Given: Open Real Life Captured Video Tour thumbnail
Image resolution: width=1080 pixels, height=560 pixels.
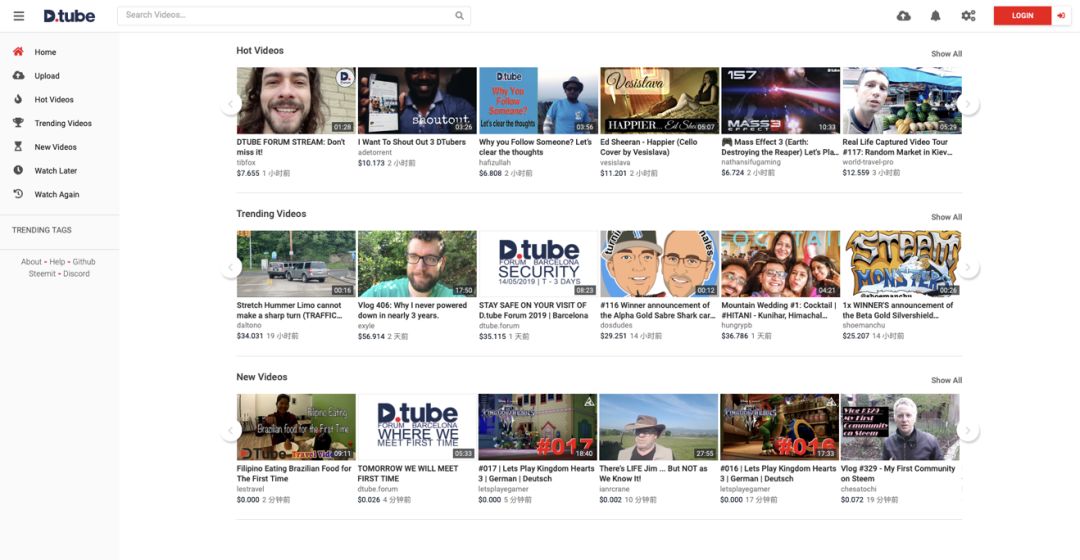Looking at the screenshot, I should 902,101.
